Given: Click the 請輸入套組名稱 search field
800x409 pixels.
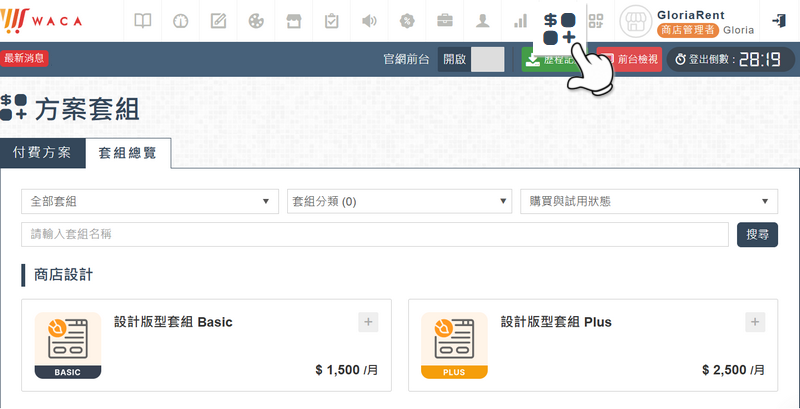Looking at the screenshot, I should (x=374, y=234).
